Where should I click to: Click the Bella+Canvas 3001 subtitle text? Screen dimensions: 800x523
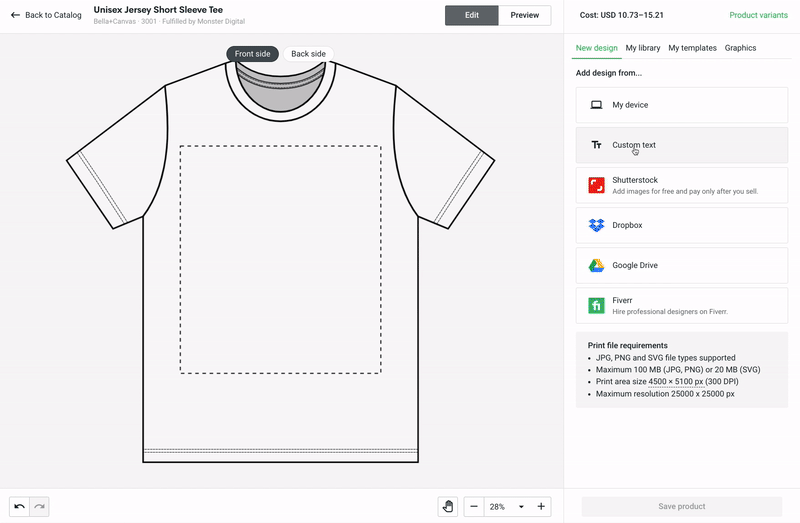169,21
